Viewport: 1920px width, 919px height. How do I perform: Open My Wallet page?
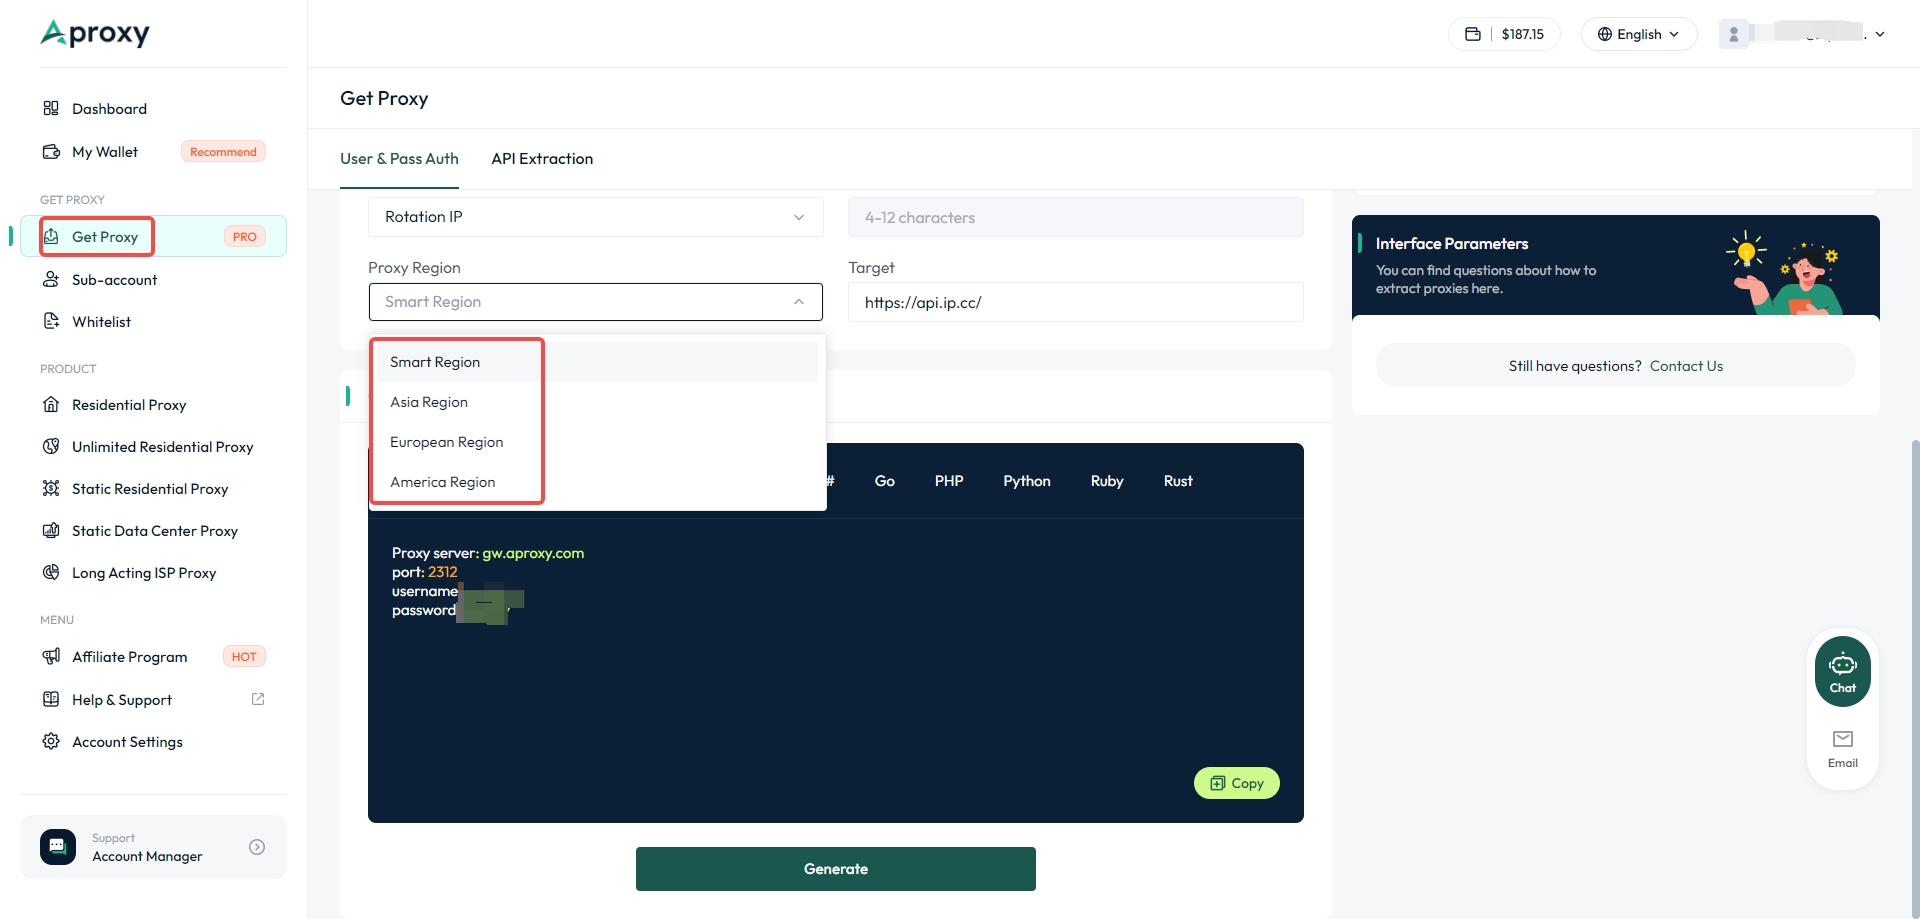[105, 152]
